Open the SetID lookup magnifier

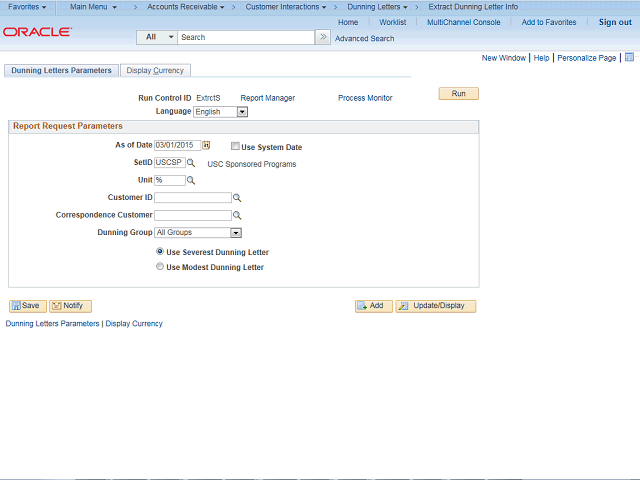tap(191, 163)
